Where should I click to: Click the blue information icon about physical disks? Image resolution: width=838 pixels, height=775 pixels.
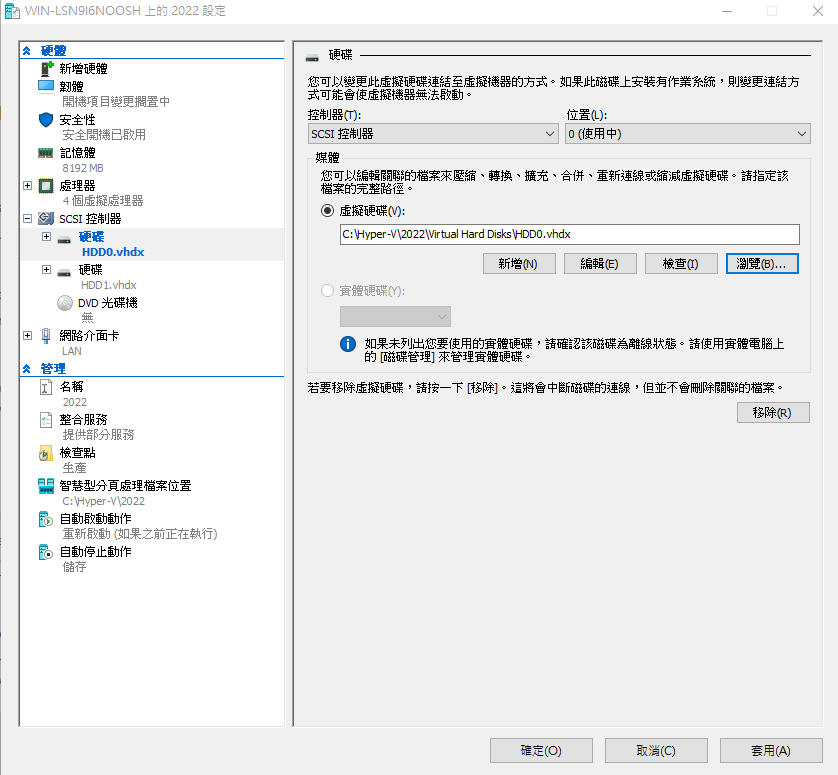coord(348,344)
